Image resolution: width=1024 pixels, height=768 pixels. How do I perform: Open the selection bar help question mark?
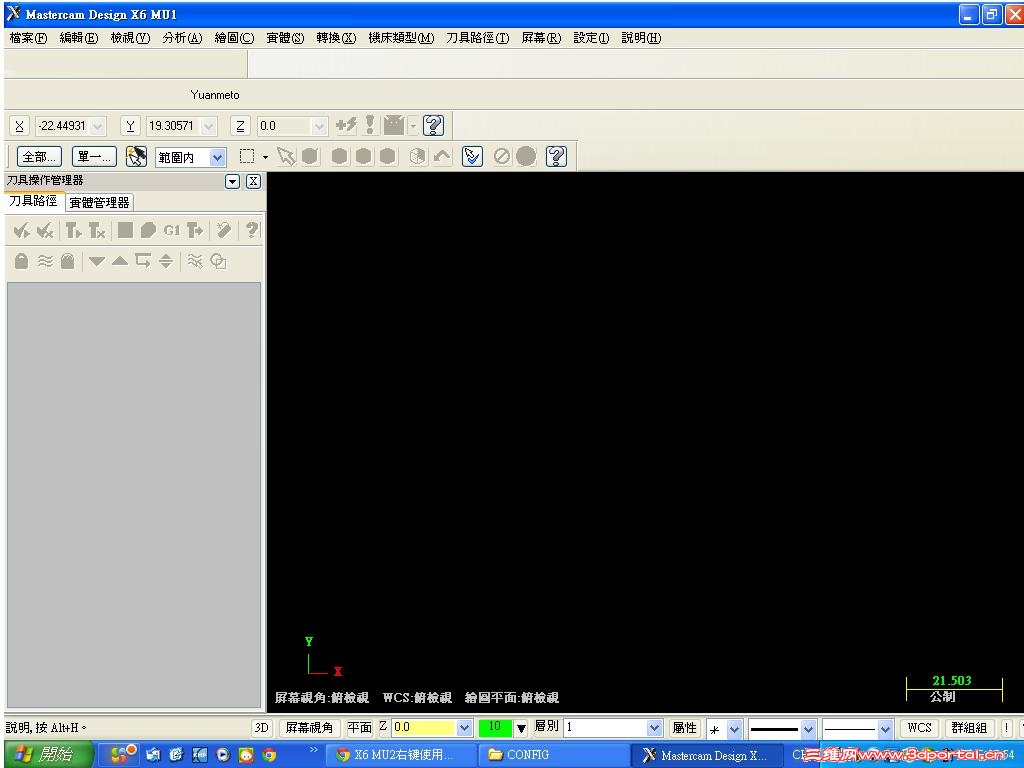pos(556,156)
